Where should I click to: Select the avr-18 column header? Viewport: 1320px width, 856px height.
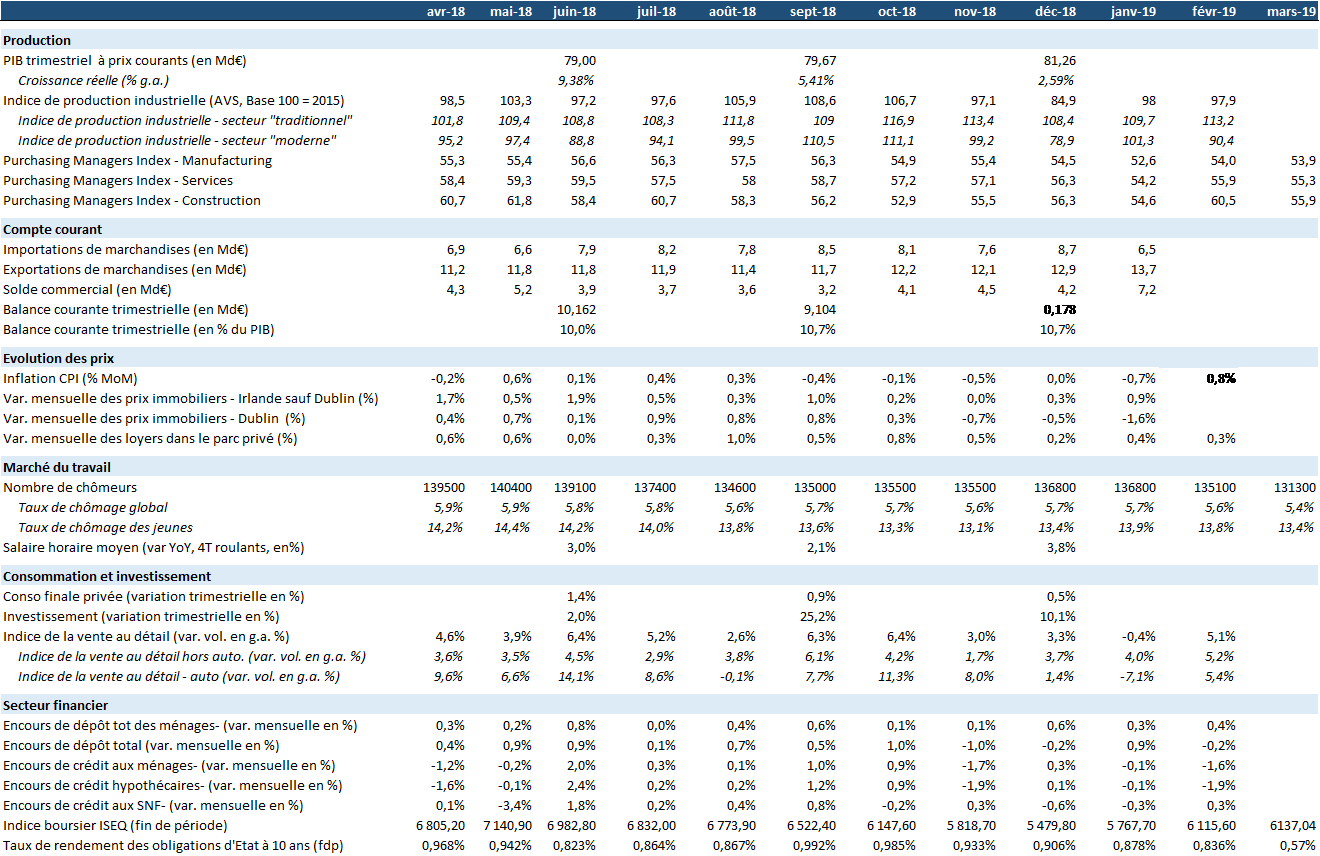pyautogui.click(x=448, y=12)
